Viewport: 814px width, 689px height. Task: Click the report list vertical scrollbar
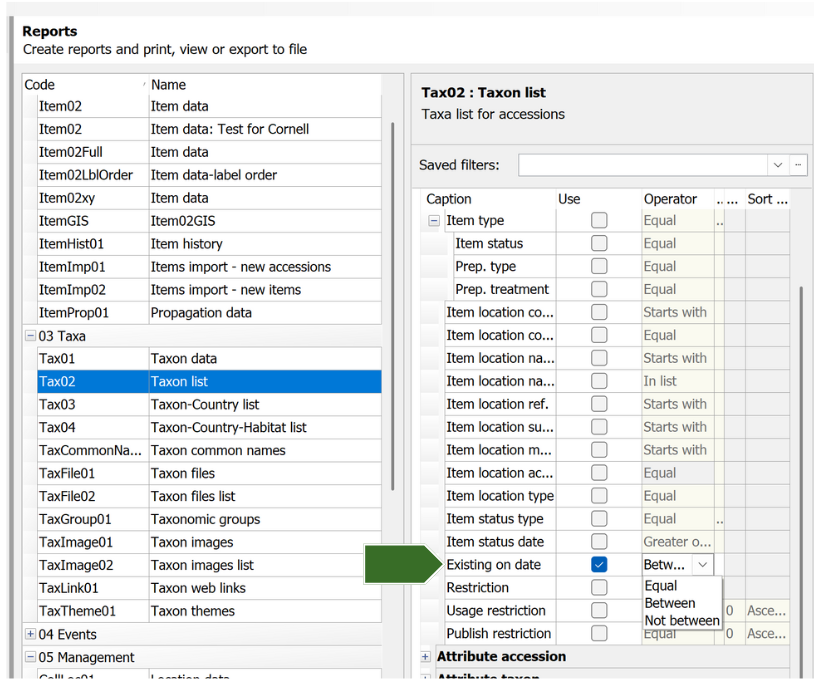[x=392, y=306]
